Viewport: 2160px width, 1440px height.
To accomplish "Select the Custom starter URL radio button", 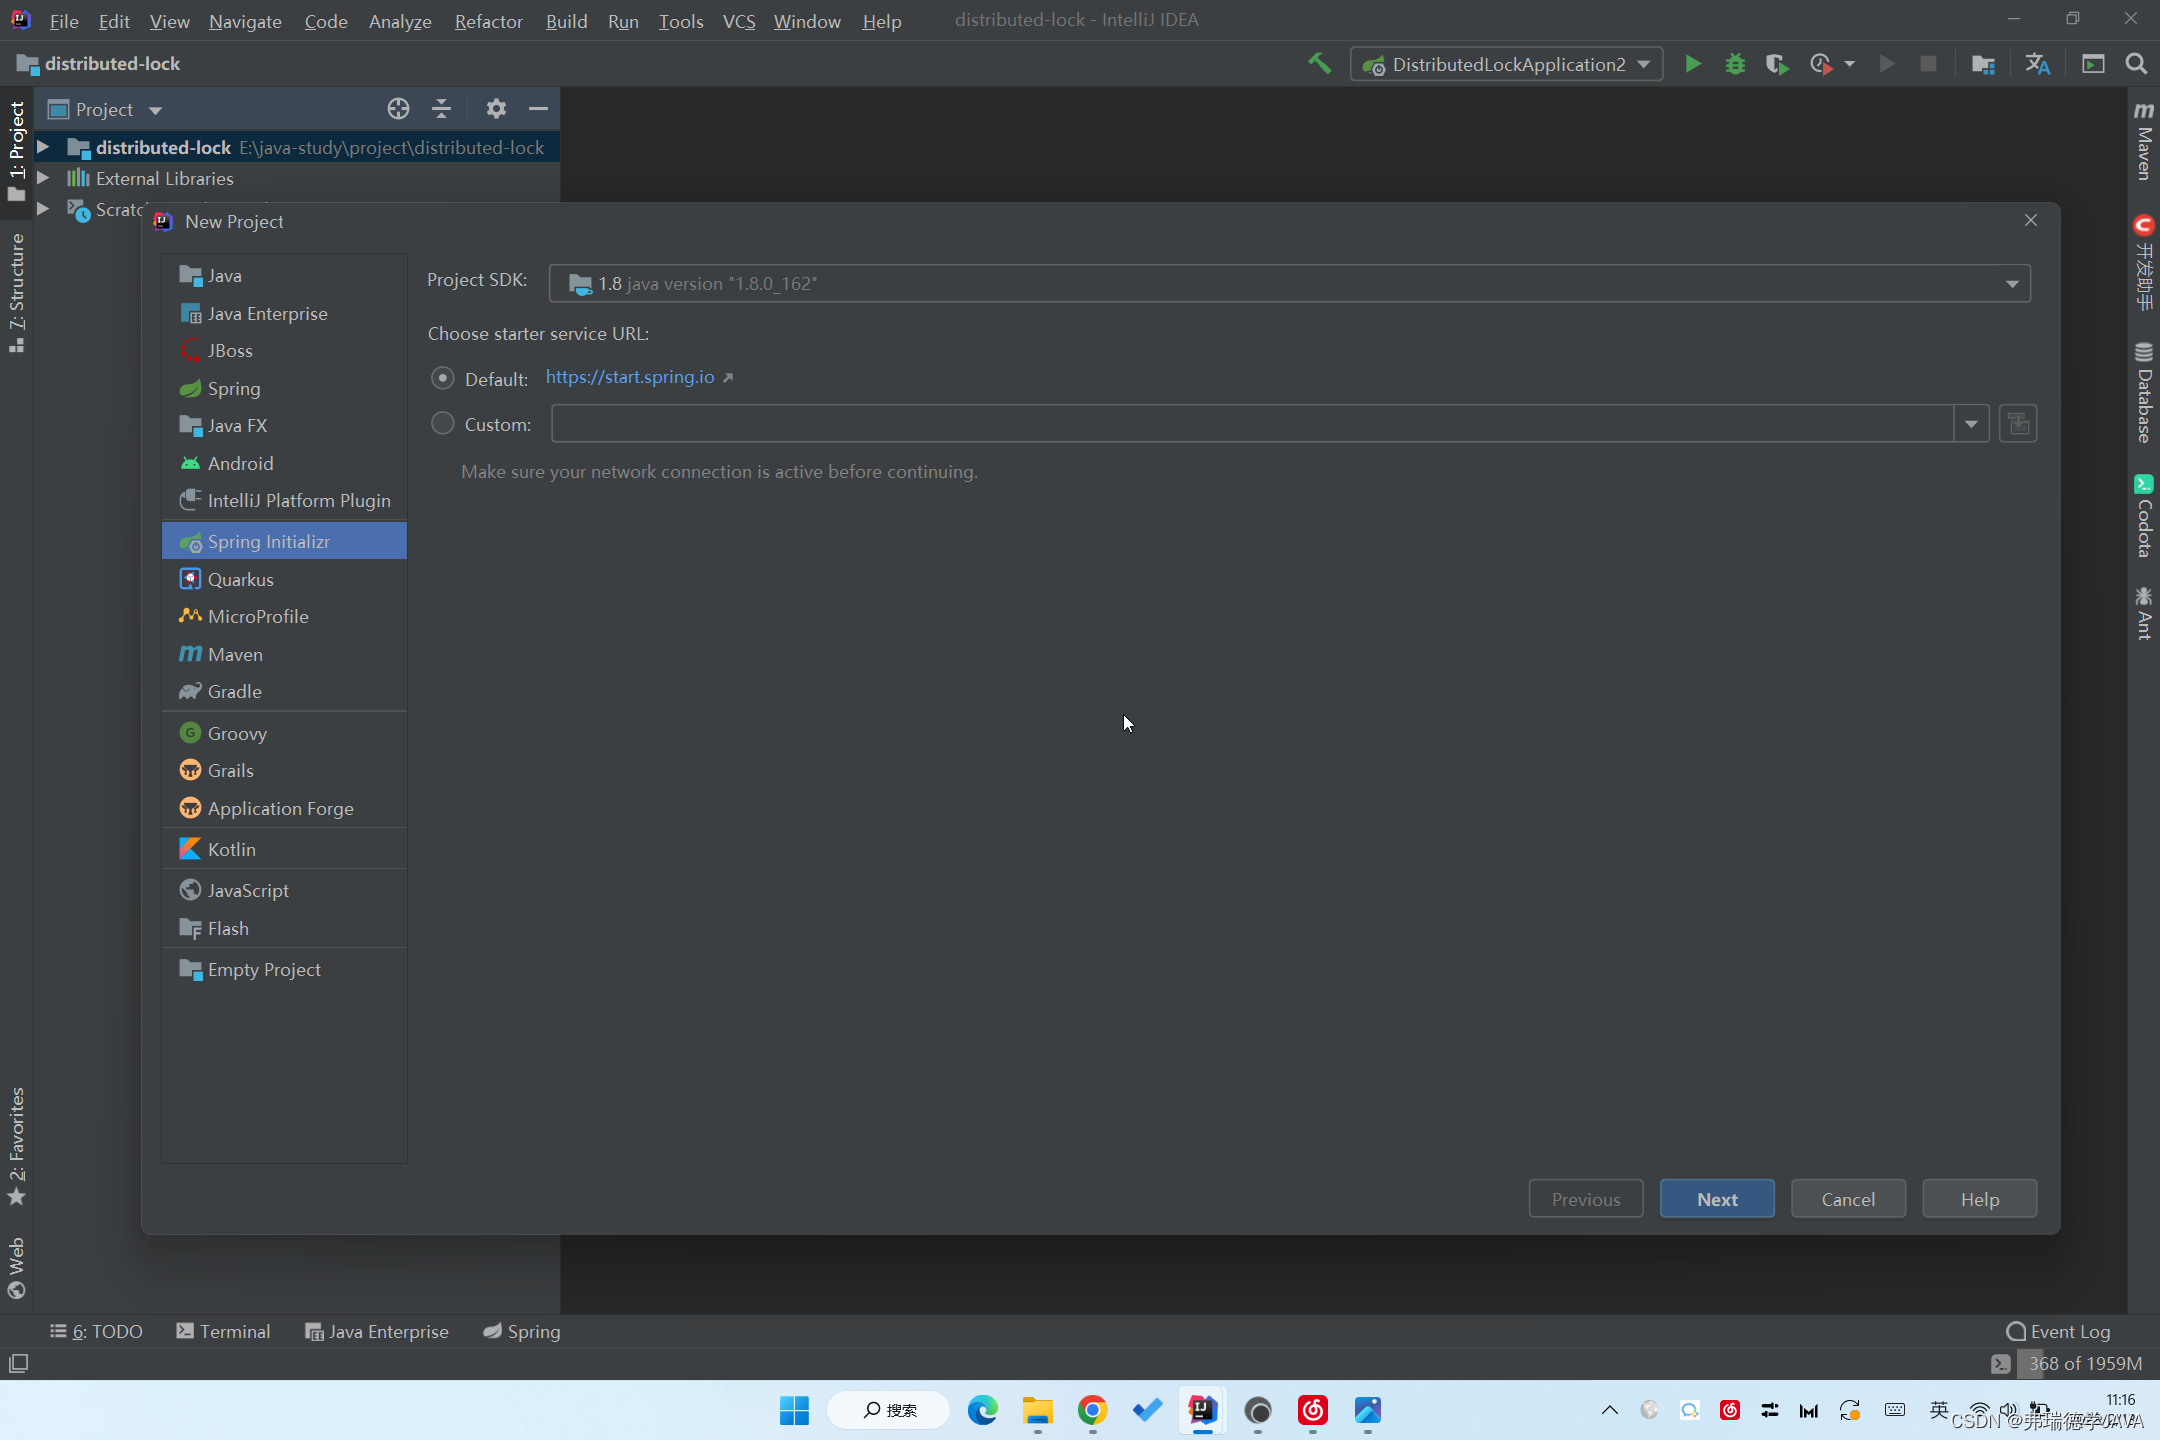I will point(442,423).
